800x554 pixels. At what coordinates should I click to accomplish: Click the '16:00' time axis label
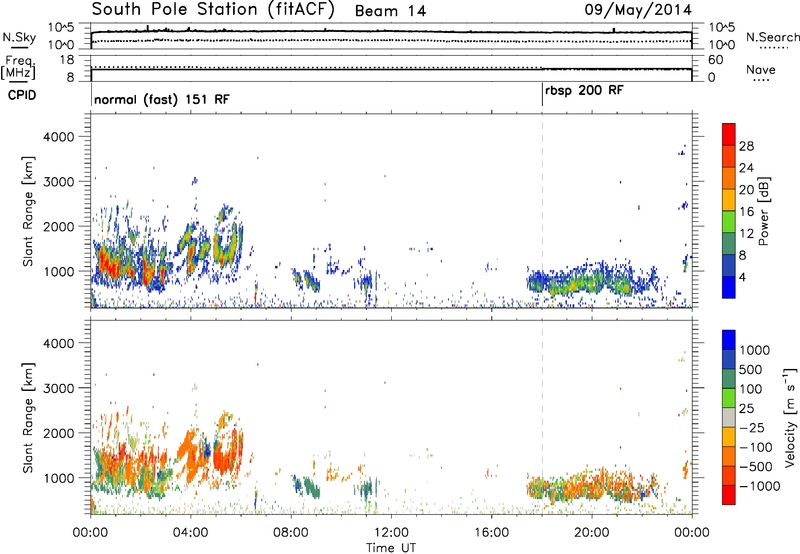491,533
